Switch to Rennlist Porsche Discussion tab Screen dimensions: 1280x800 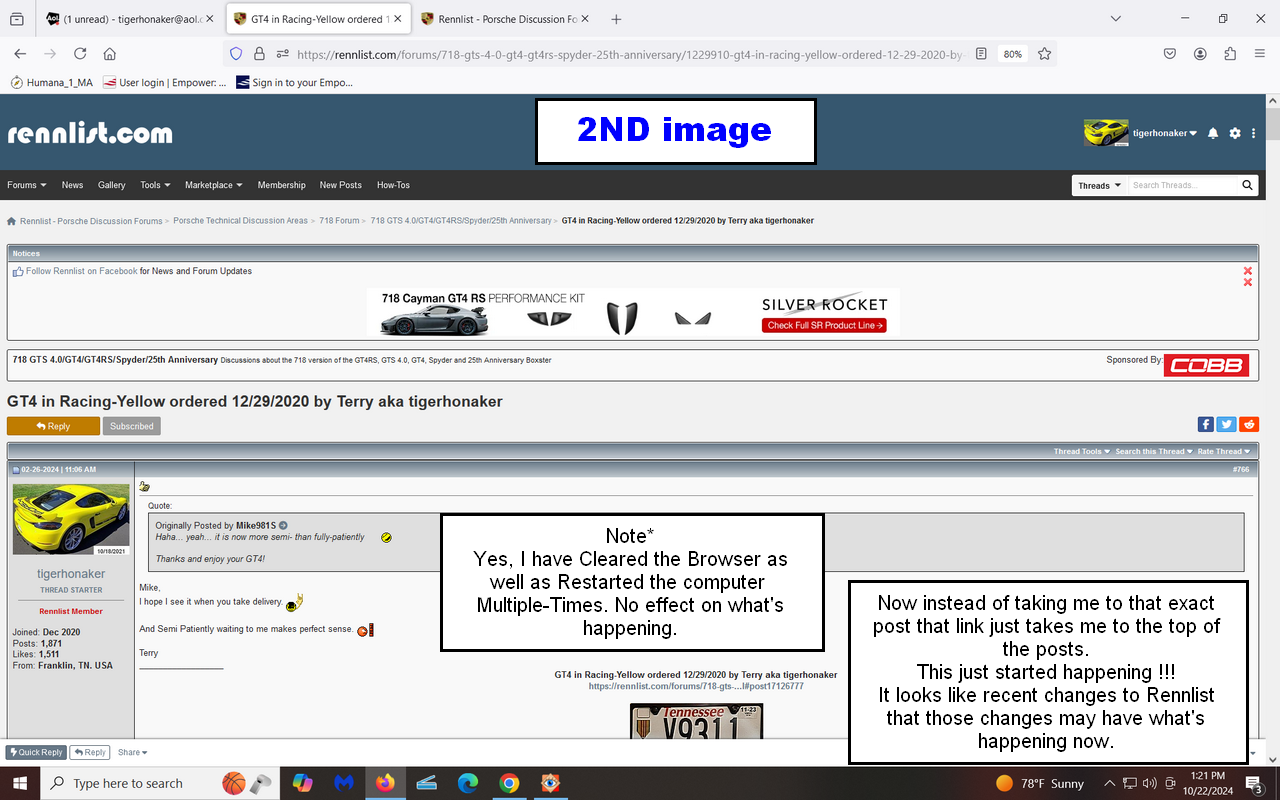503,19
